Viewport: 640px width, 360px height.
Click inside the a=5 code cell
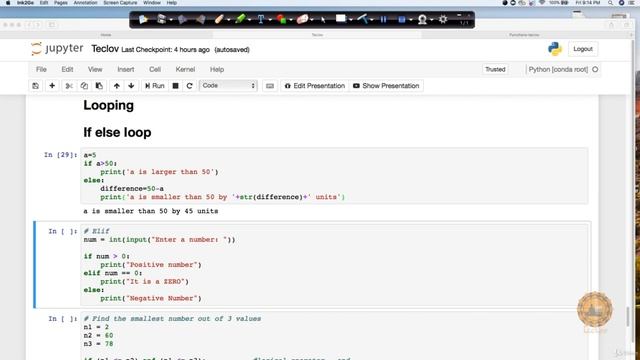coord(334,176)
